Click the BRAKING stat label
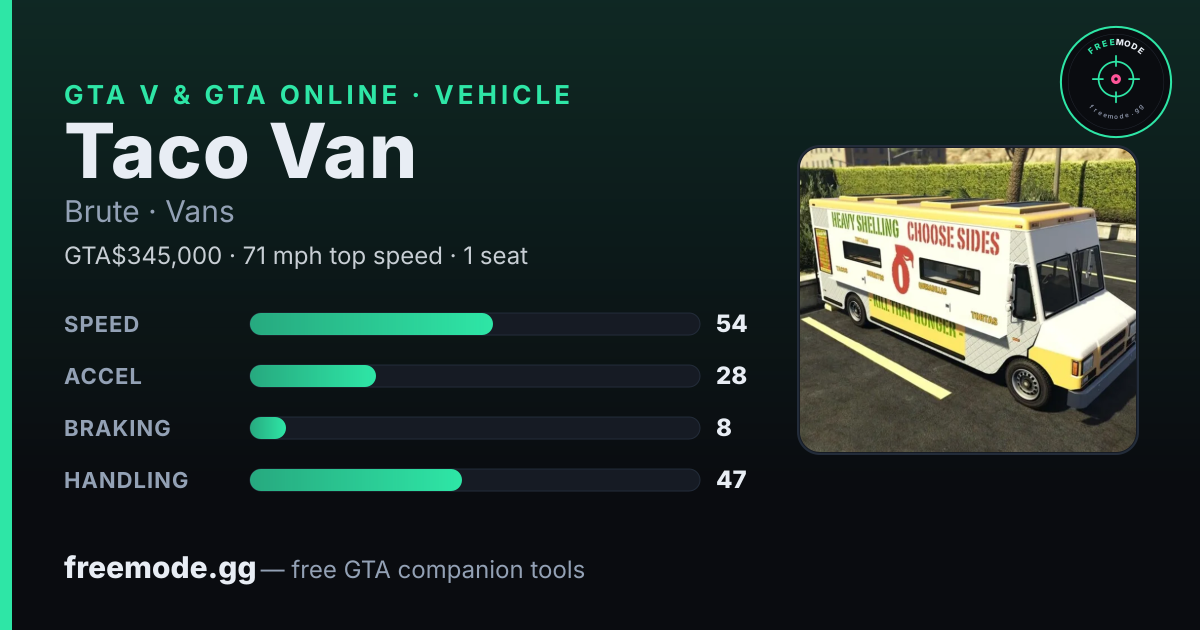The width and height of the screenshot is (1200, 630). point(117,428)
